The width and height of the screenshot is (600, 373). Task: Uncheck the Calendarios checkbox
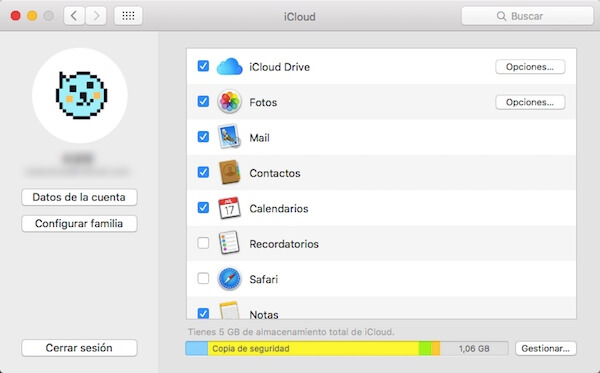[x=203, y=208]
